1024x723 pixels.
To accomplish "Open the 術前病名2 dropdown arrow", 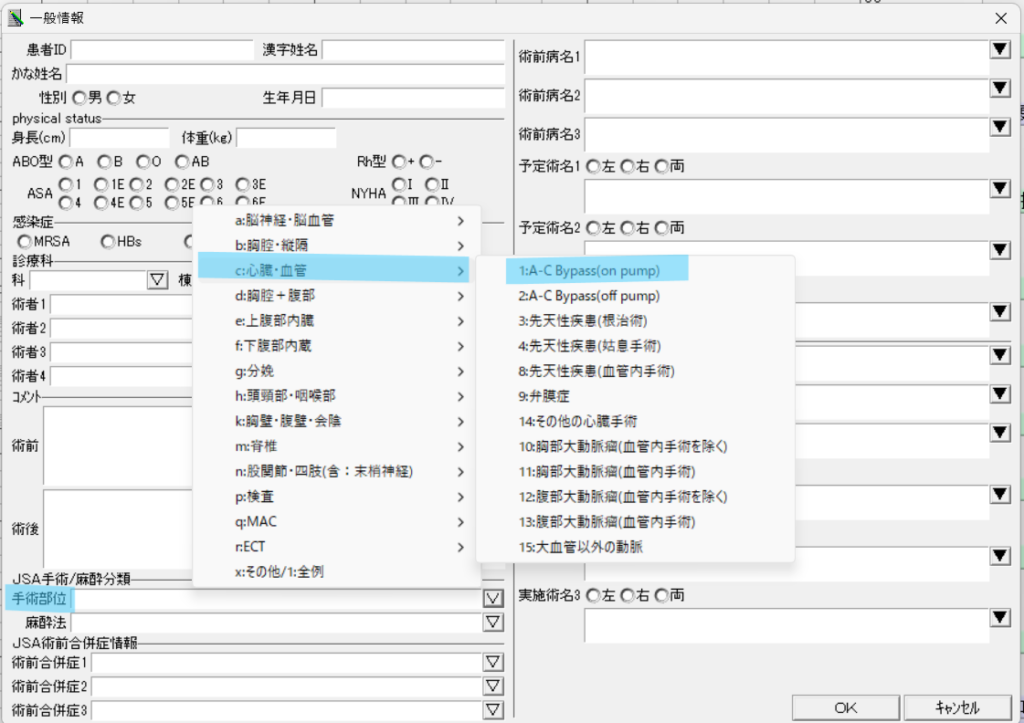I will [x=999, y=89].
